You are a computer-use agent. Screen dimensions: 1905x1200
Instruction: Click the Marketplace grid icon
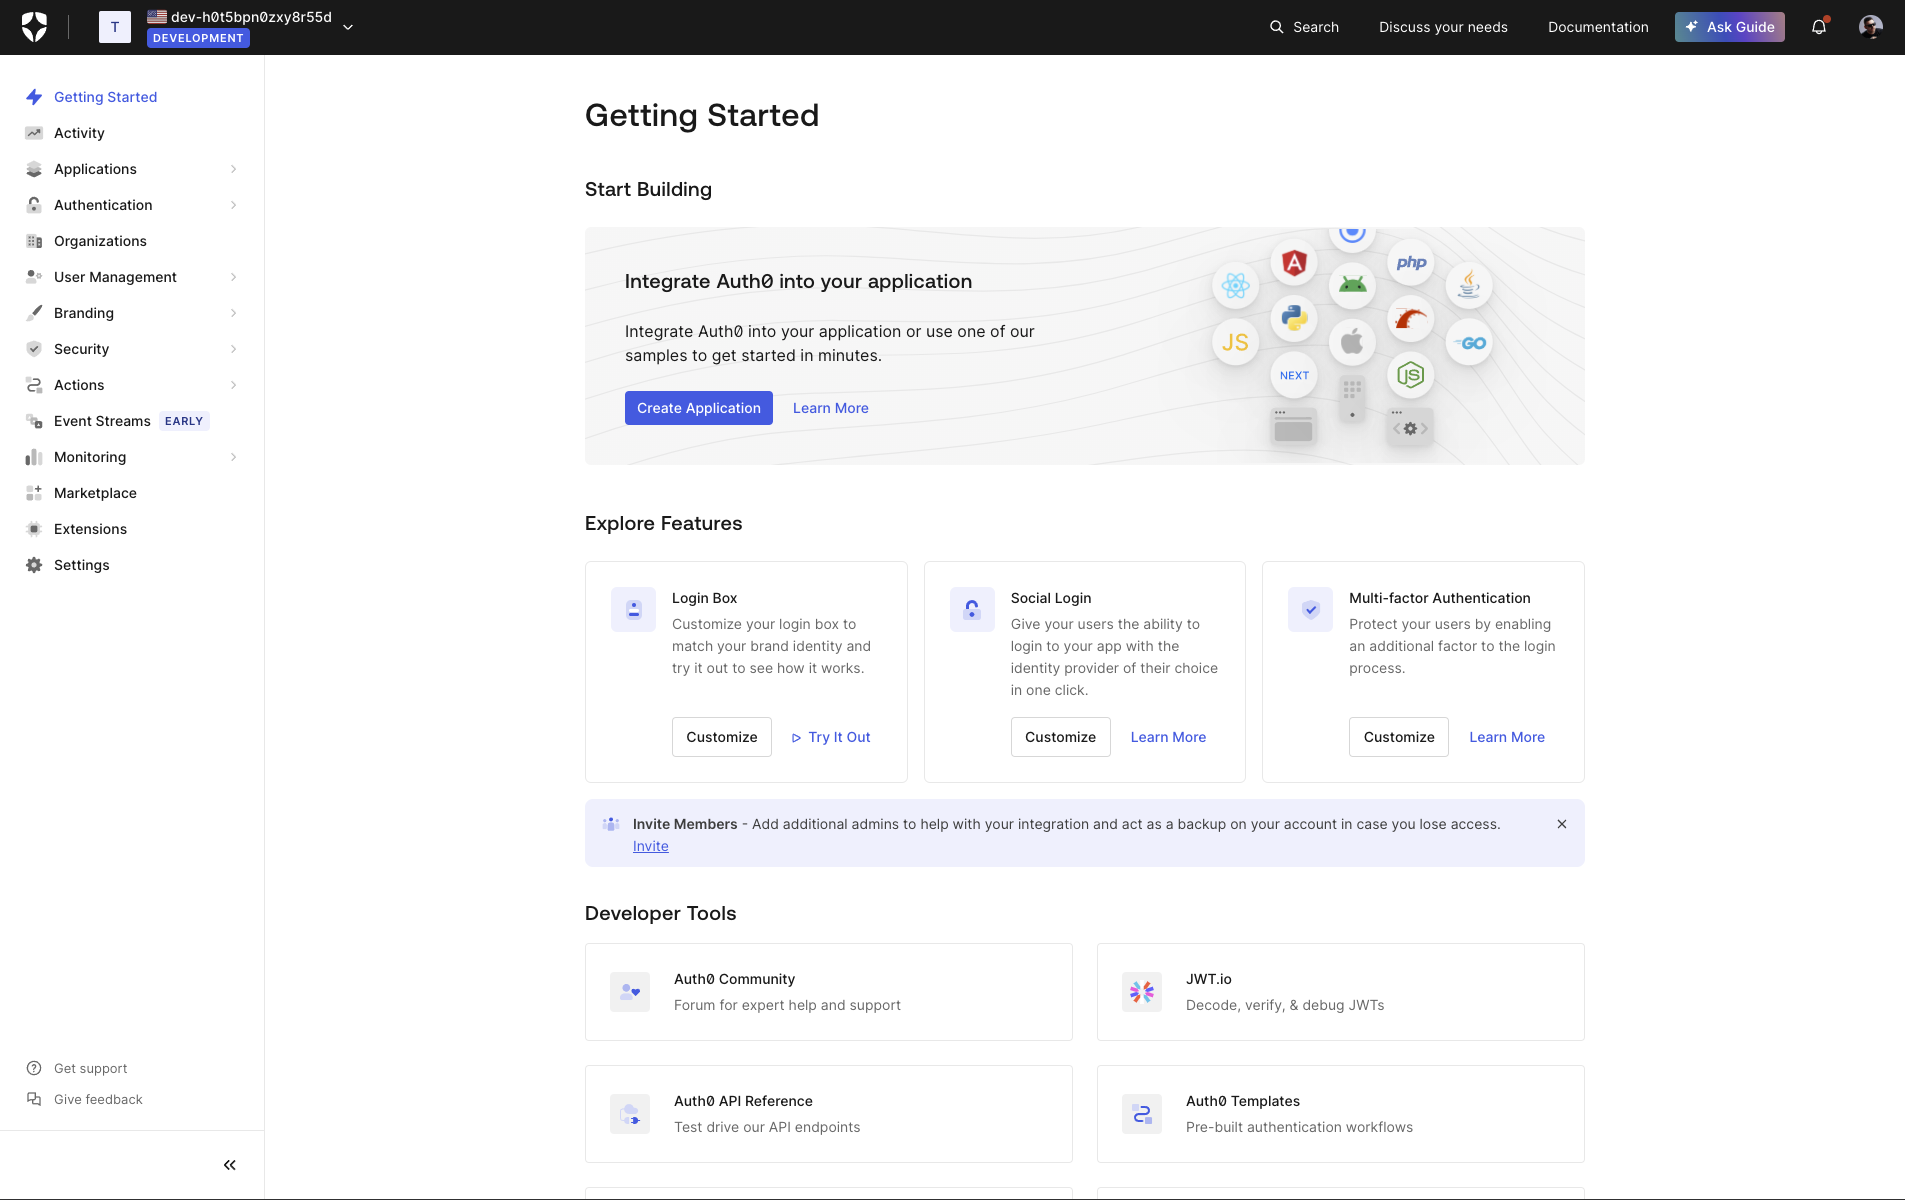tap(34, 493)
